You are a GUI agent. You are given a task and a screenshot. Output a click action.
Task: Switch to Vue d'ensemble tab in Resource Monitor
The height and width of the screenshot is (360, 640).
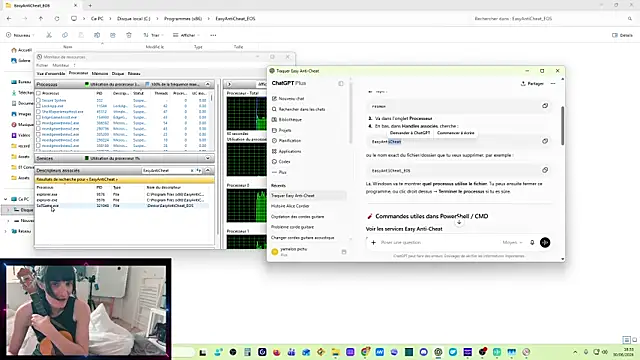pos(51,73)
